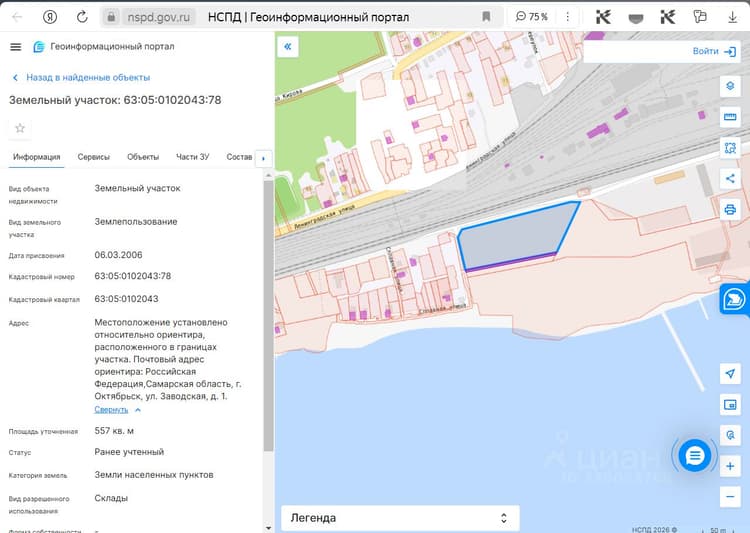
Task: Click the Войти login button
Action: [714, 51]
